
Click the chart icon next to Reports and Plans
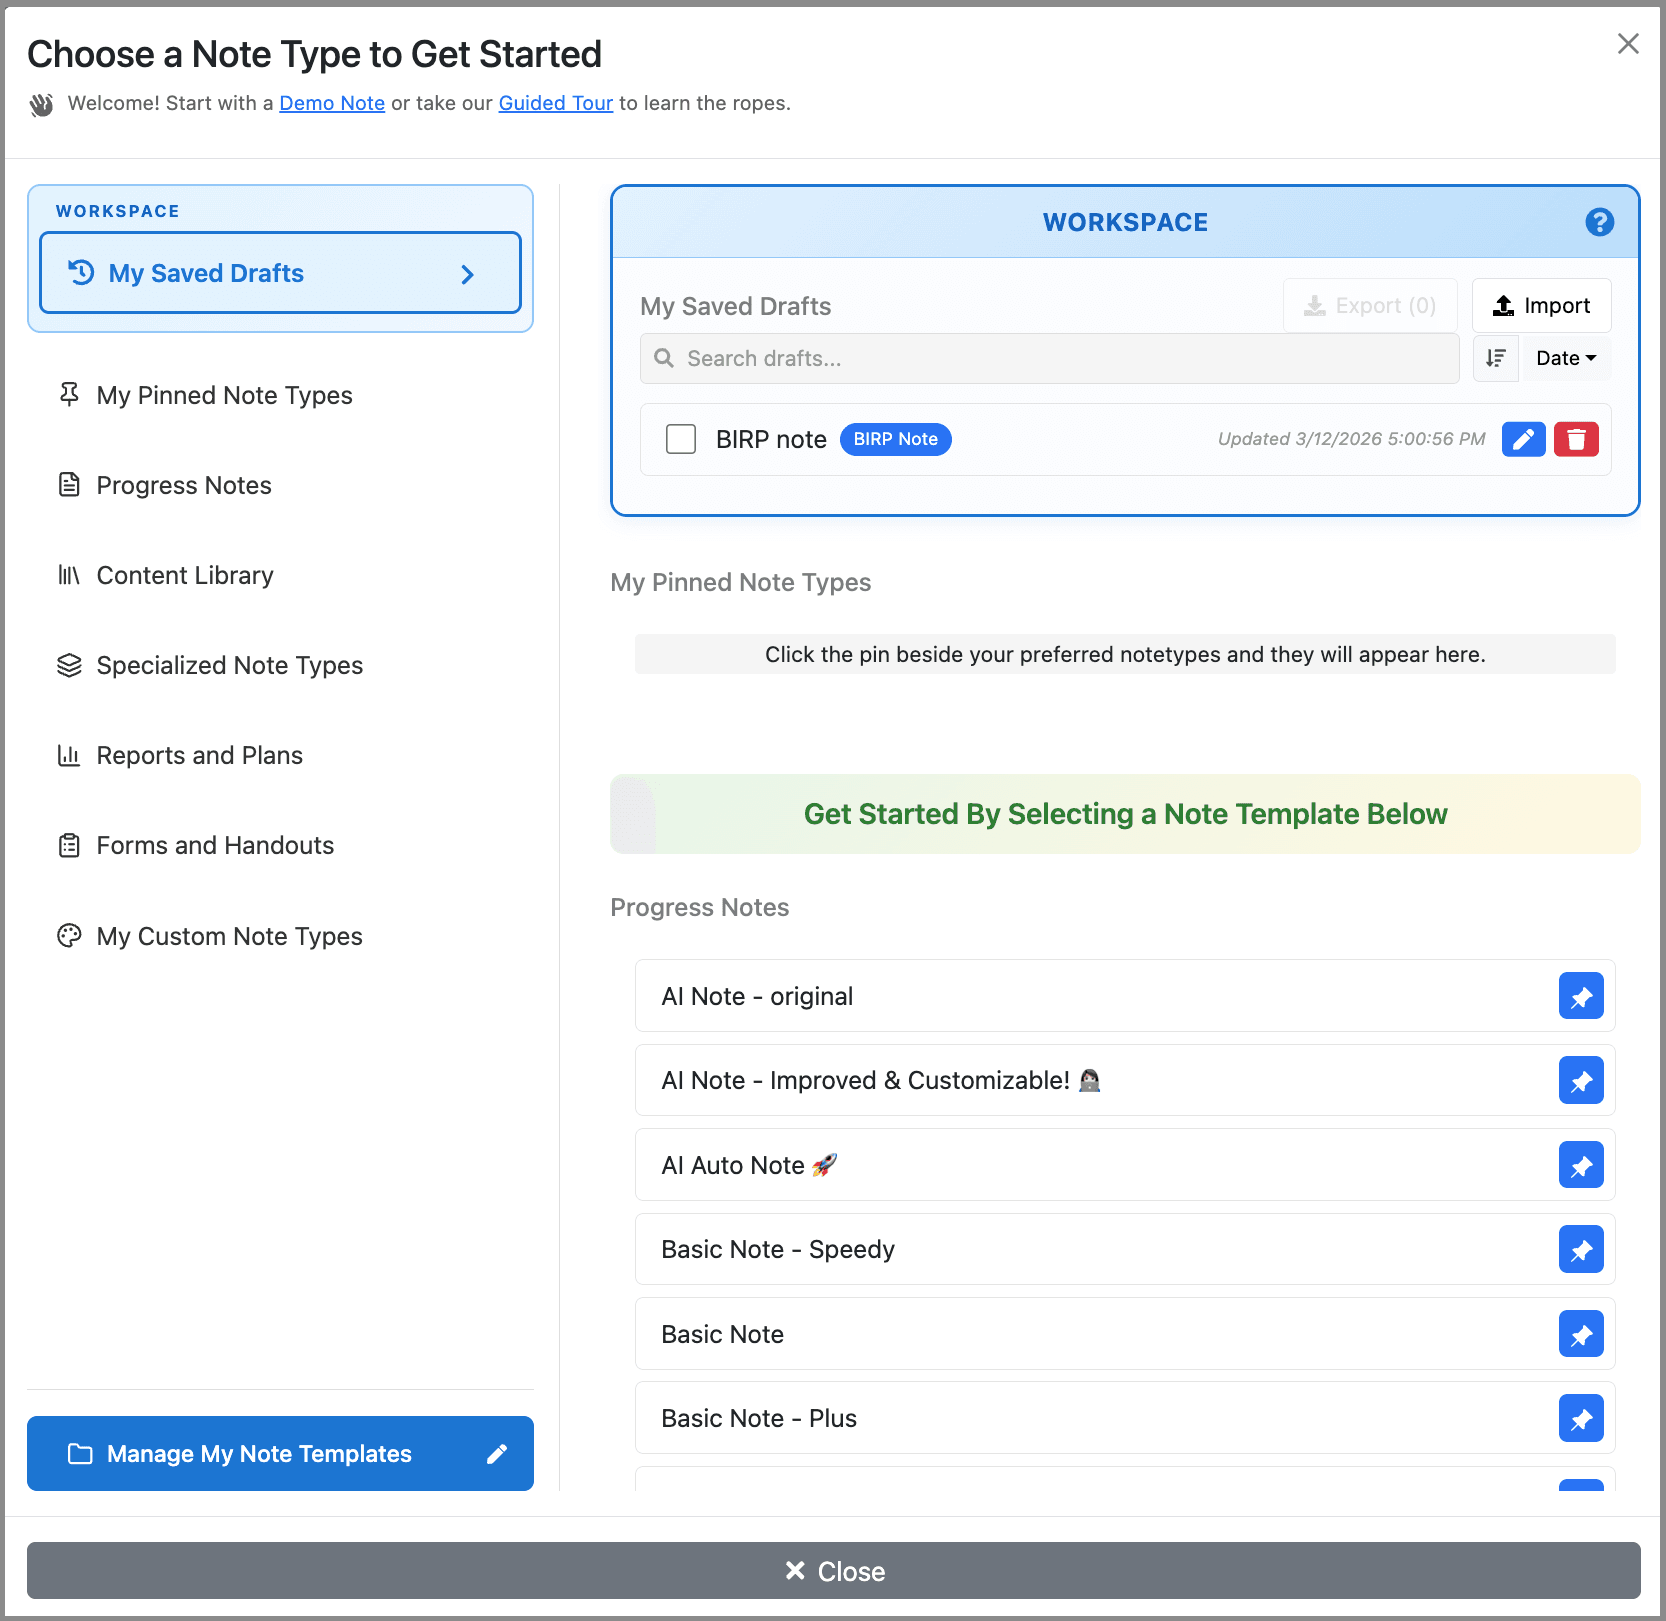click(69, 755)
